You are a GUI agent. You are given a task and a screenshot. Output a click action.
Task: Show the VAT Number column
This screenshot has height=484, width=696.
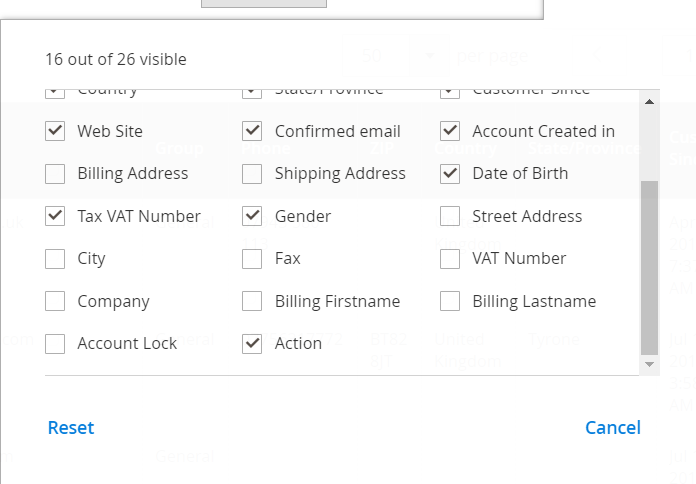pyautogui.click(x=450, y=259)
